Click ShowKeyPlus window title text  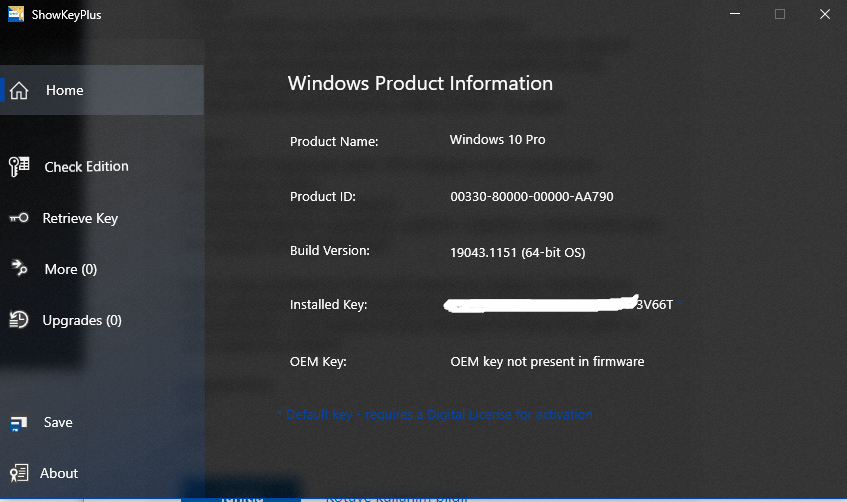(66, 15)
